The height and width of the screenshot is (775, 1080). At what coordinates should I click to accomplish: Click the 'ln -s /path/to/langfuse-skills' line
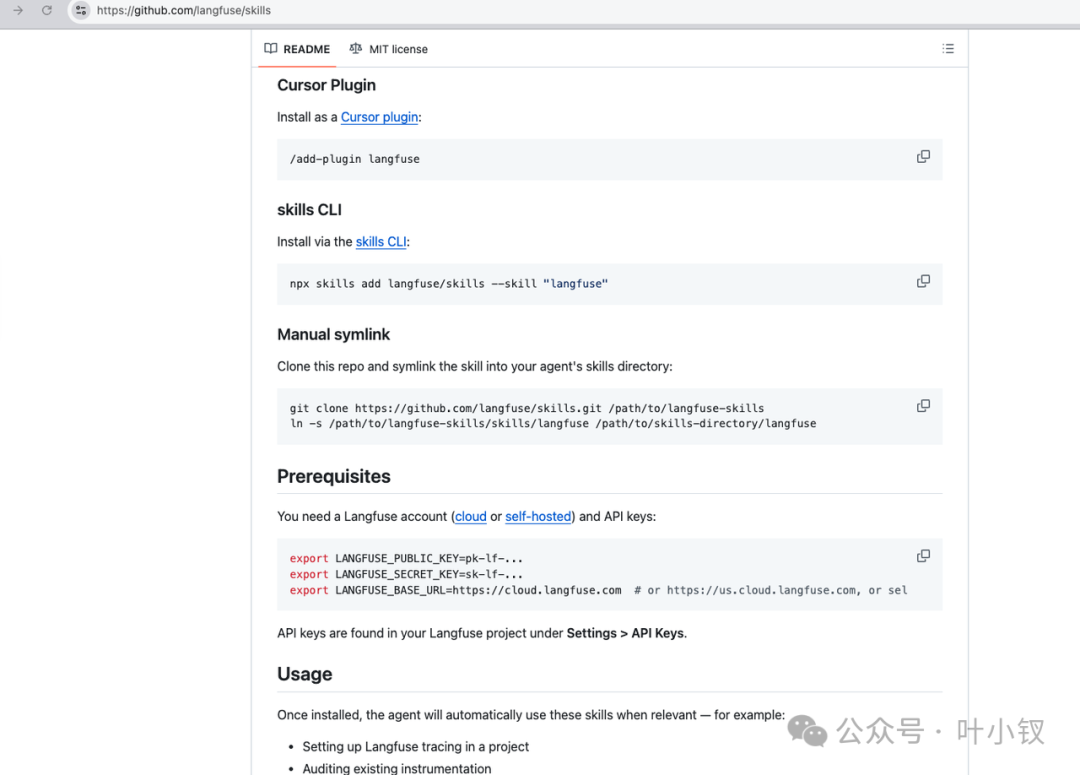[553, 424]
